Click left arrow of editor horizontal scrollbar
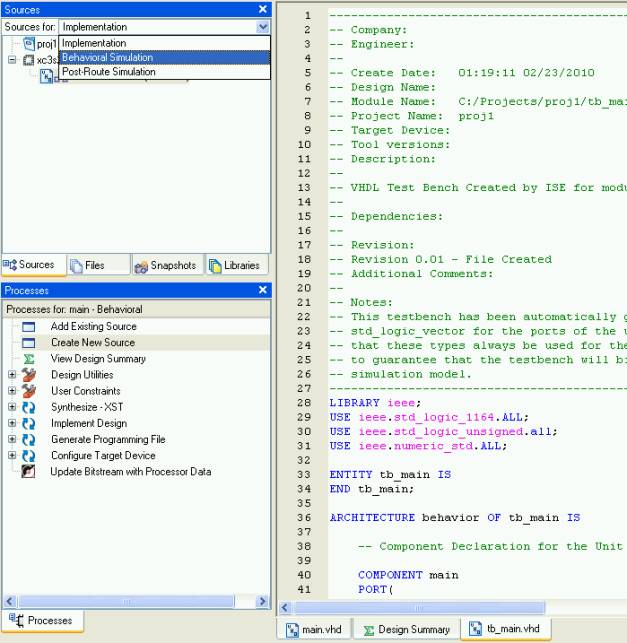 pos(285,608)
